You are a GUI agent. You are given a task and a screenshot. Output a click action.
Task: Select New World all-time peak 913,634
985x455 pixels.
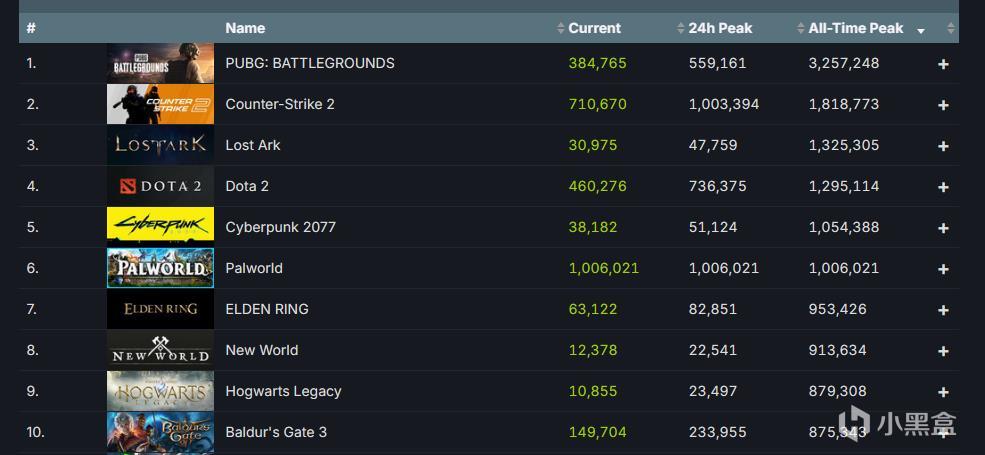(x=837, y=350)
